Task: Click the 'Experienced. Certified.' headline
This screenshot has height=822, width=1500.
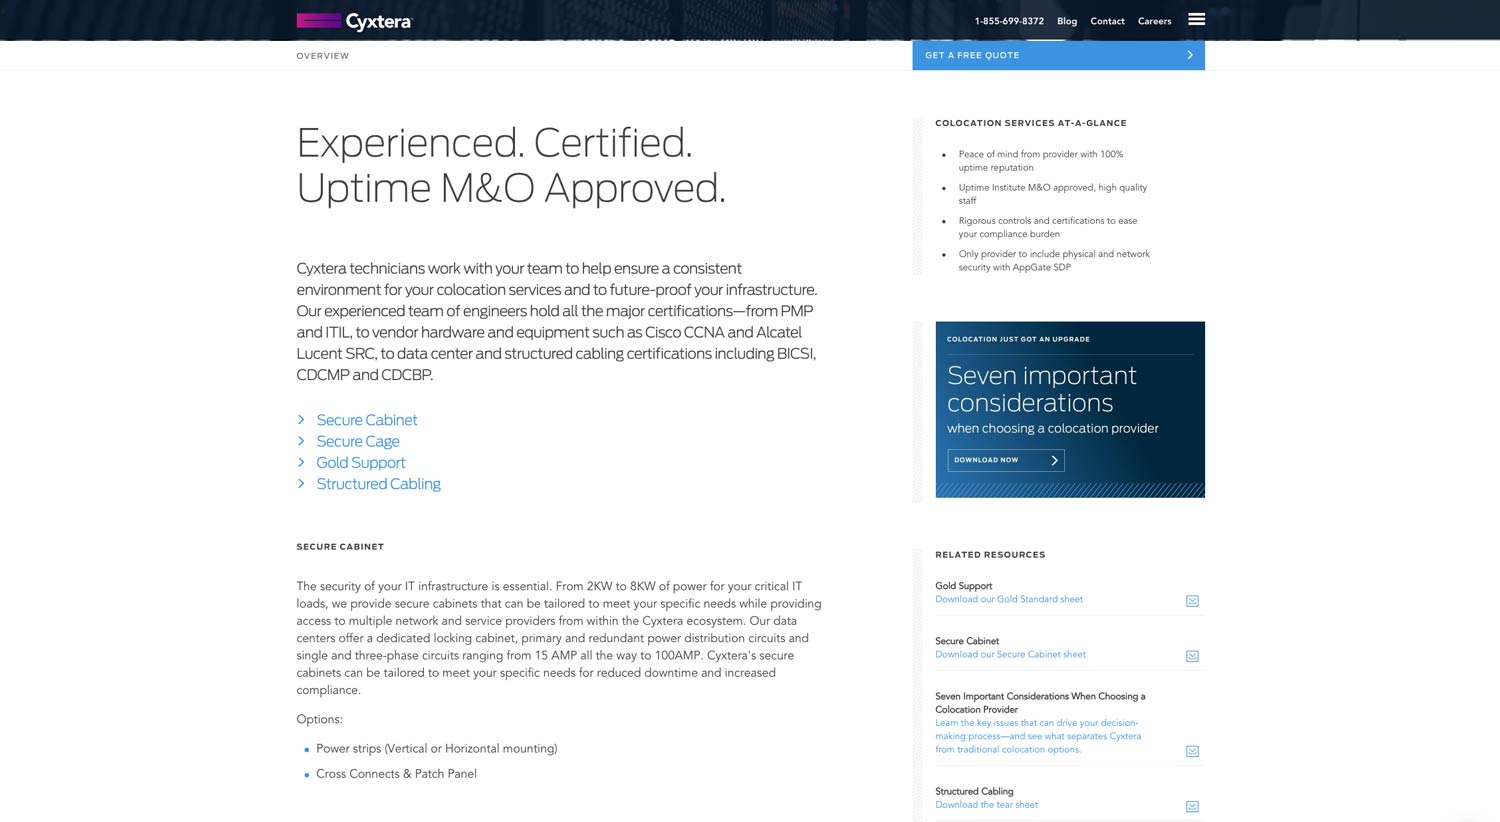Action: (511, 165)
